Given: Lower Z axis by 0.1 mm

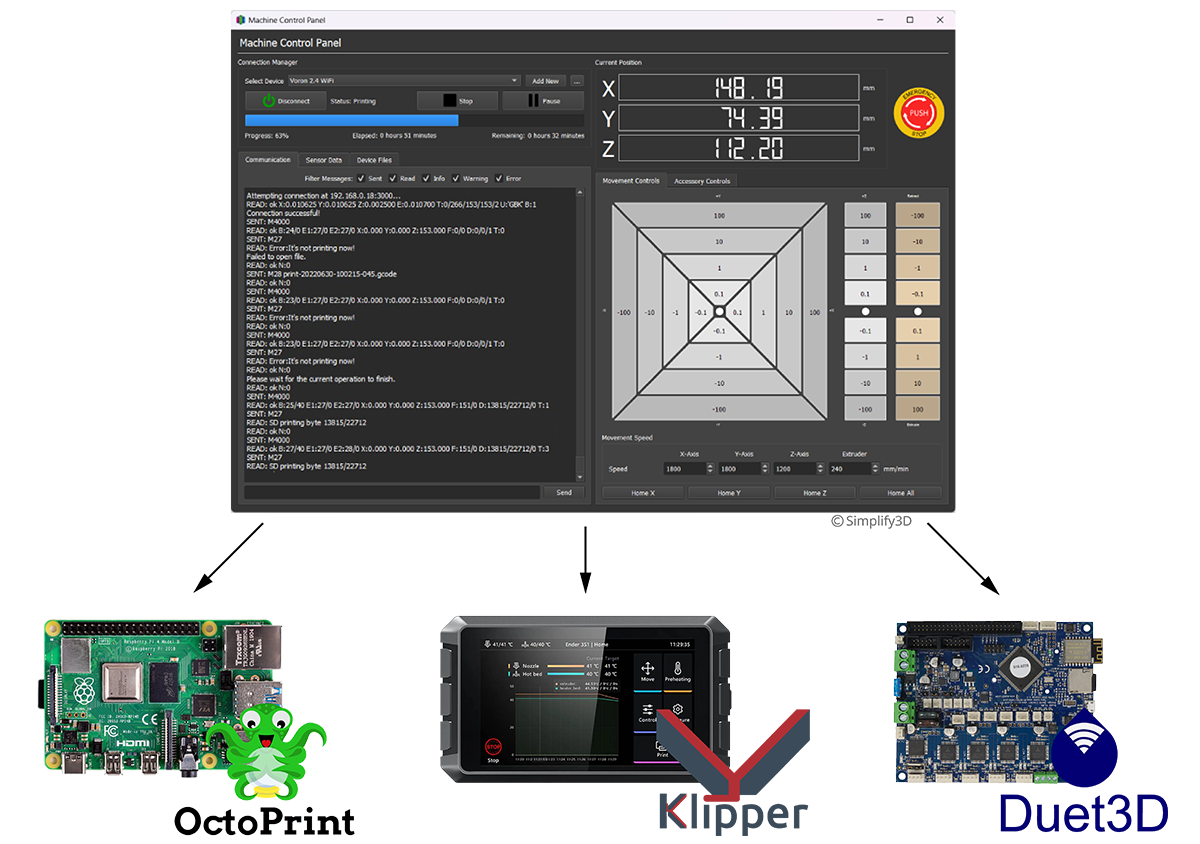Looking at the screenshot, I should point(865,331).
